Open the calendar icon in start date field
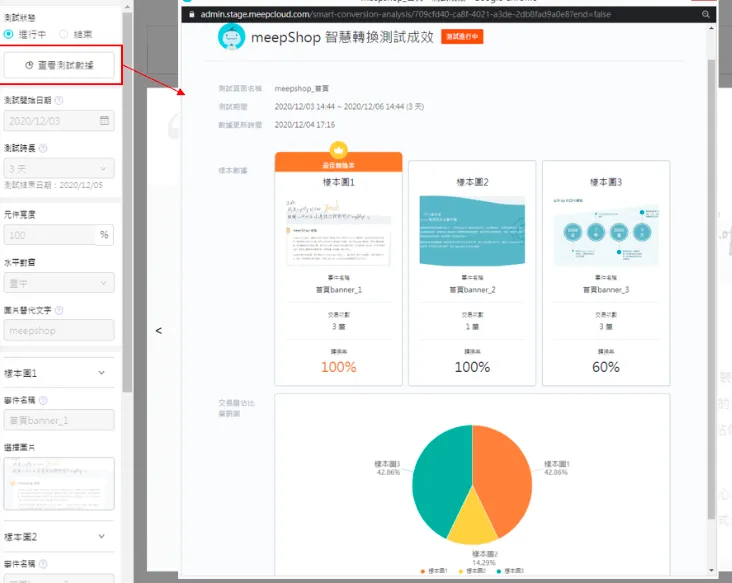This screenshot has height=583, width=732. tap(104, 120)
